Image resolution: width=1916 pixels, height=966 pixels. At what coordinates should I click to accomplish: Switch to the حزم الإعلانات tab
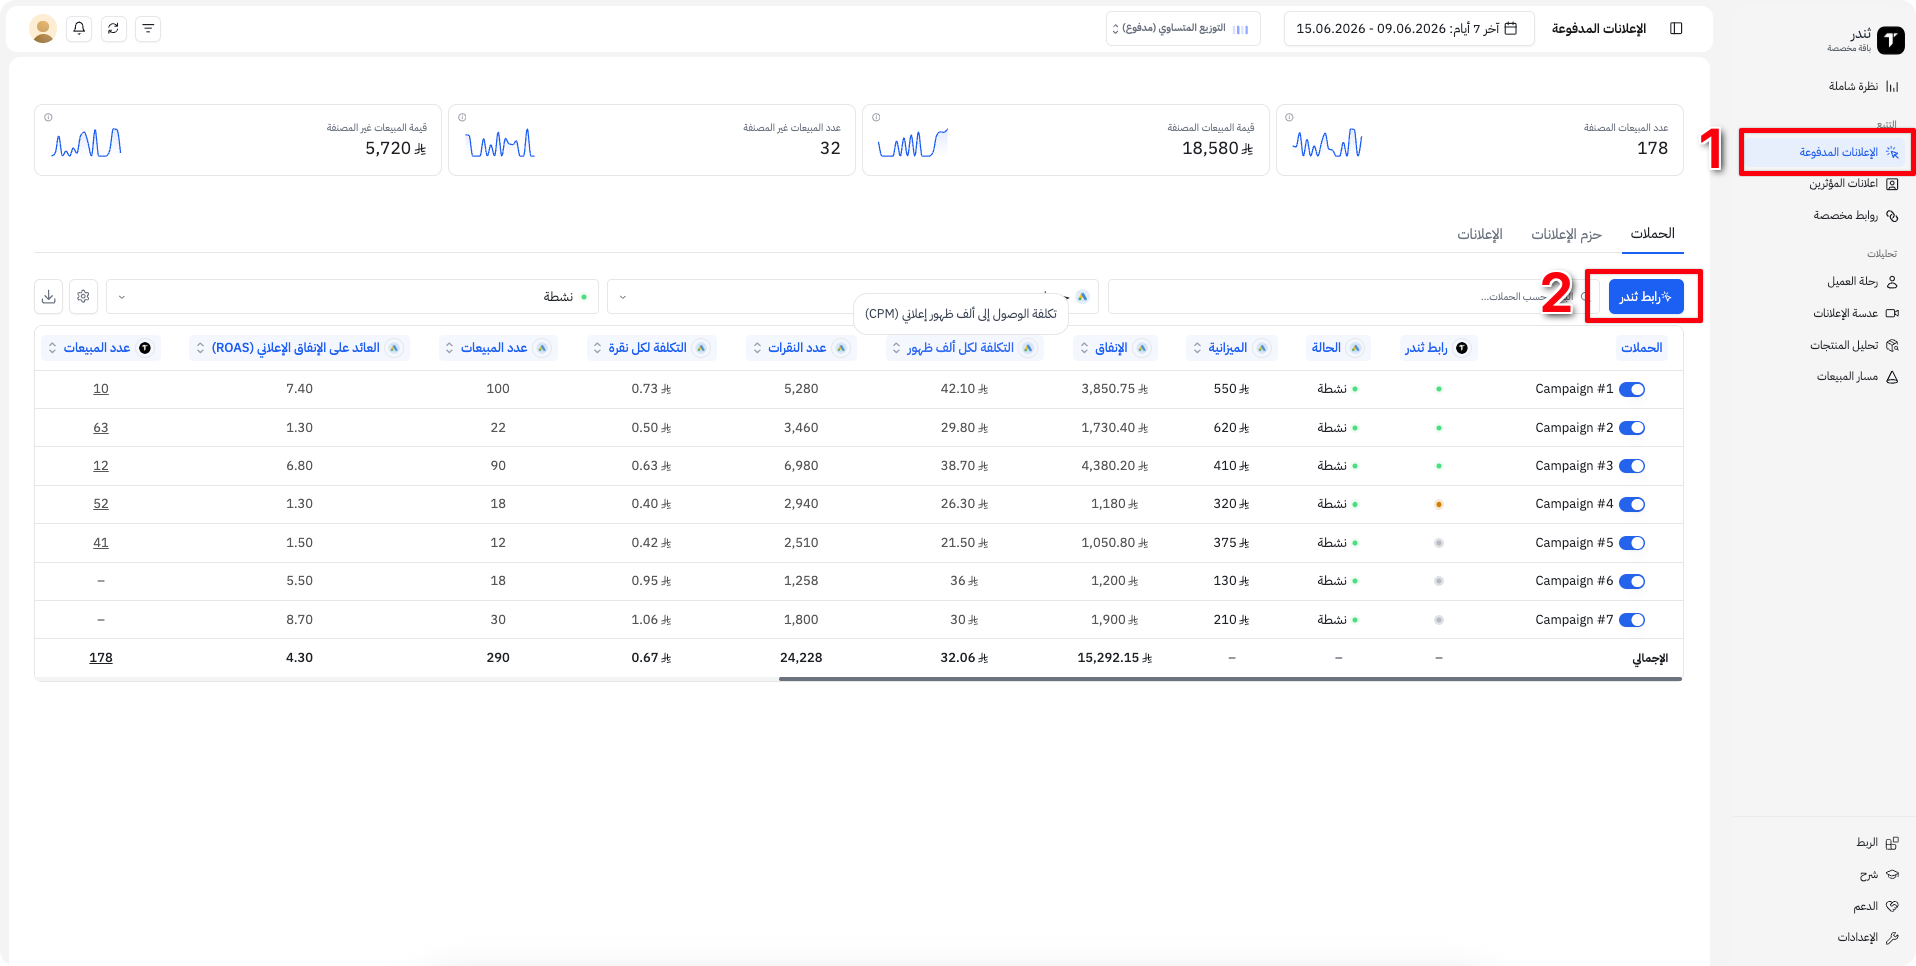1566,234
